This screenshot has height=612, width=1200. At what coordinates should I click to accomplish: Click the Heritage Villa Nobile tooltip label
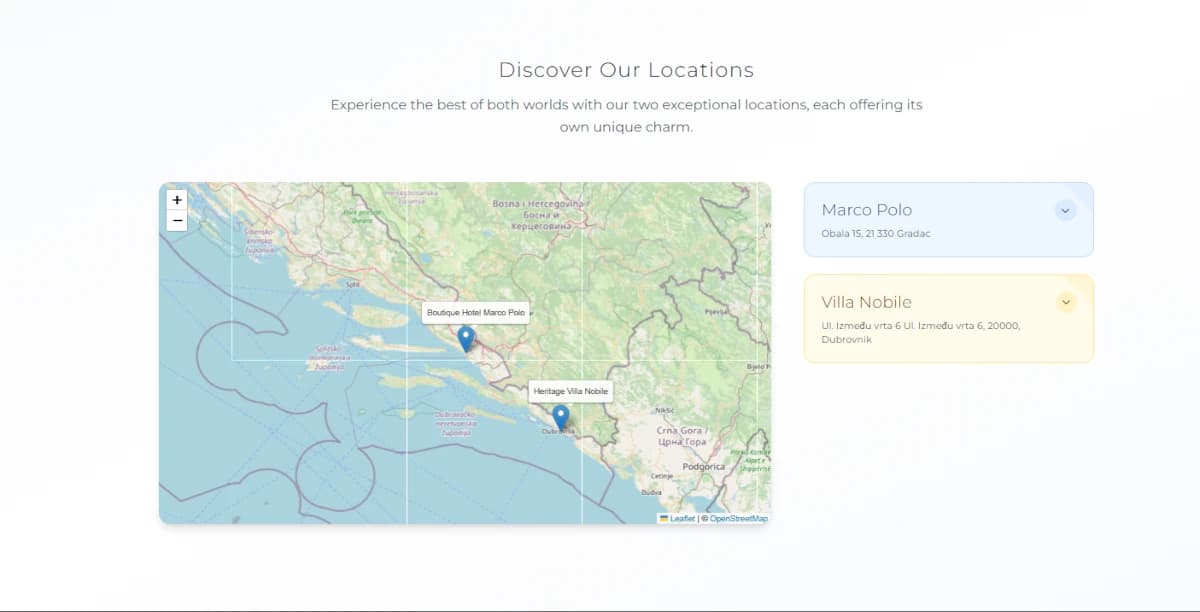point(570,391)
